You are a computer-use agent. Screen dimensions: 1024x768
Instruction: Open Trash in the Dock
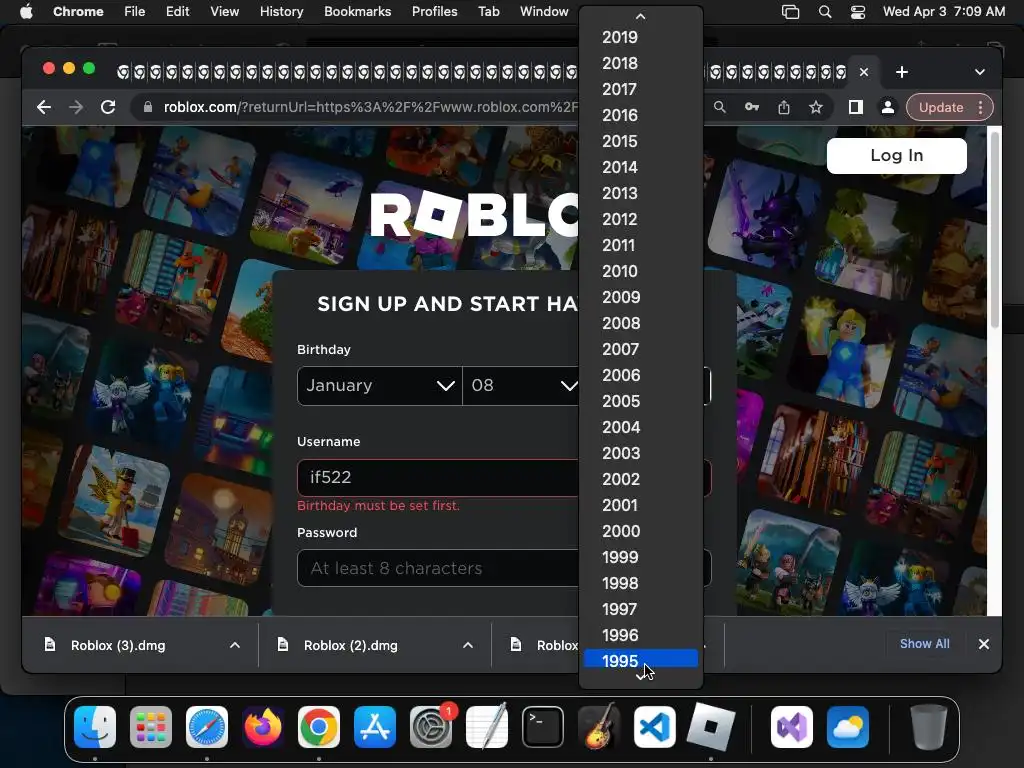coord(929,727)
